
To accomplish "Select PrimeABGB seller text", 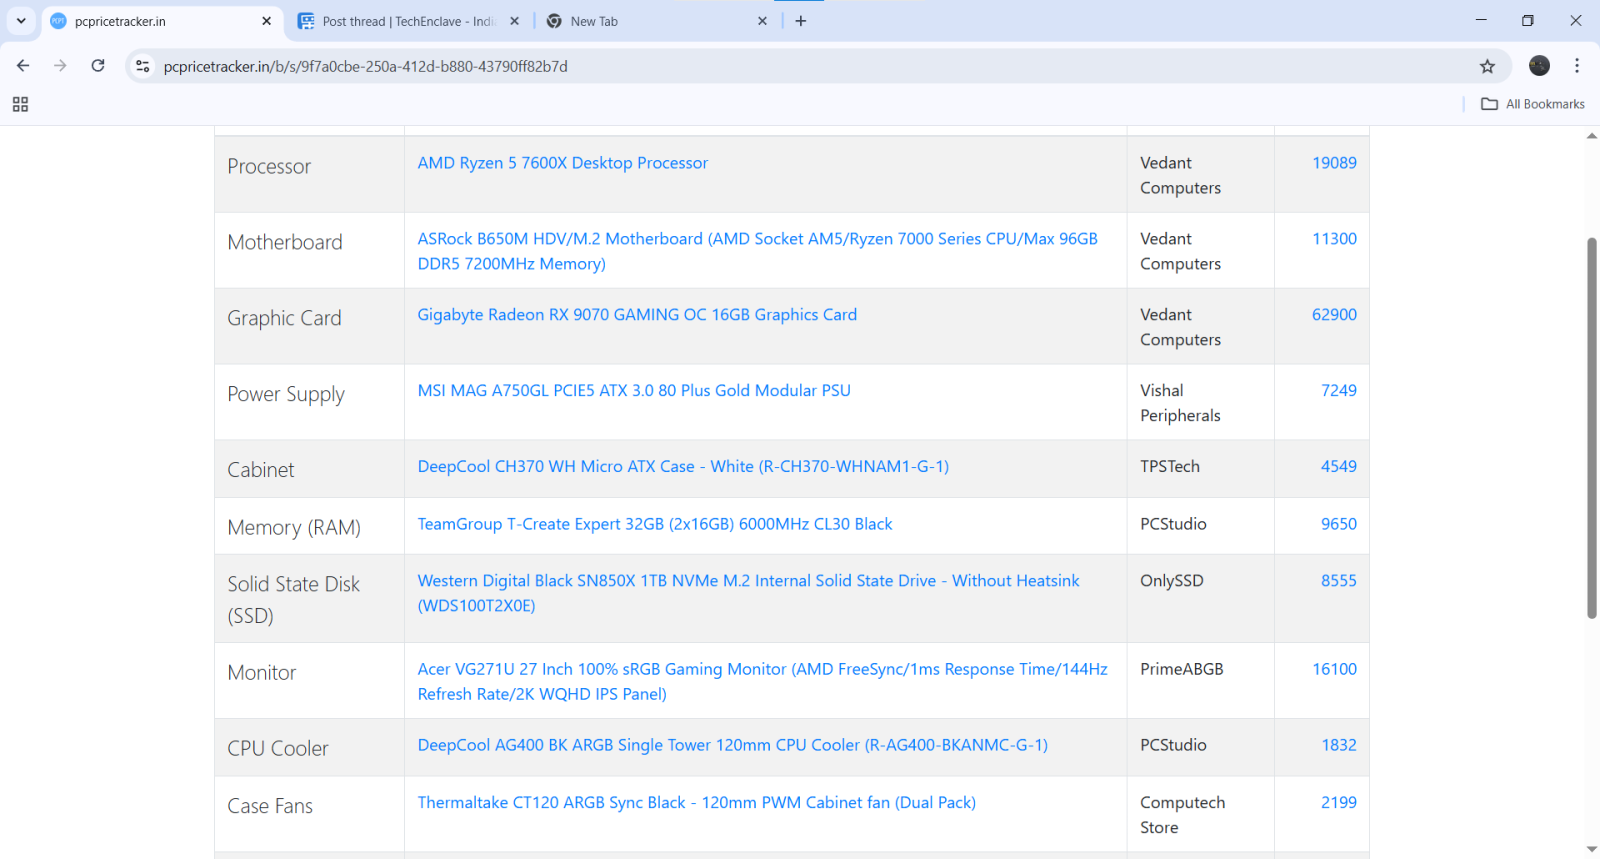I will pyautogui.click(x=1182, y=669).
